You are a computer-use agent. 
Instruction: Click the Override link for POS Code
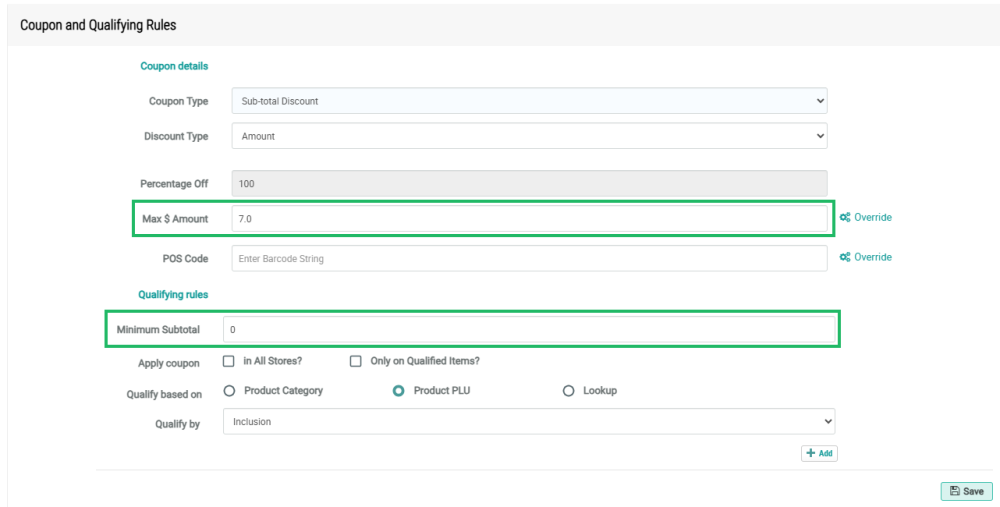[x=872, y=257]
